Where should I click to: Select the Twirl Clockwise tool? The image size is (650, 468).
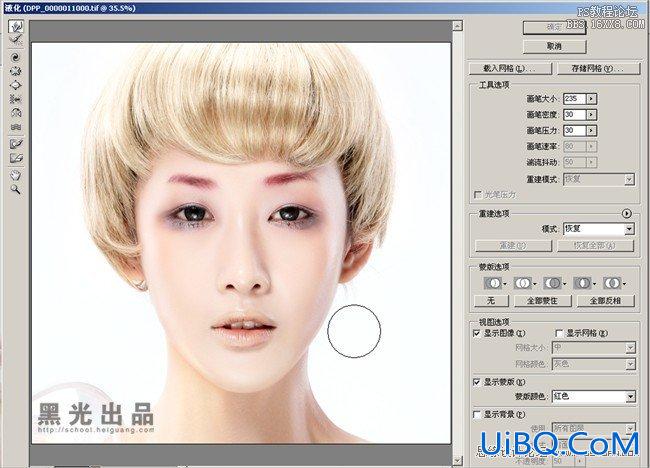point(16,57)
